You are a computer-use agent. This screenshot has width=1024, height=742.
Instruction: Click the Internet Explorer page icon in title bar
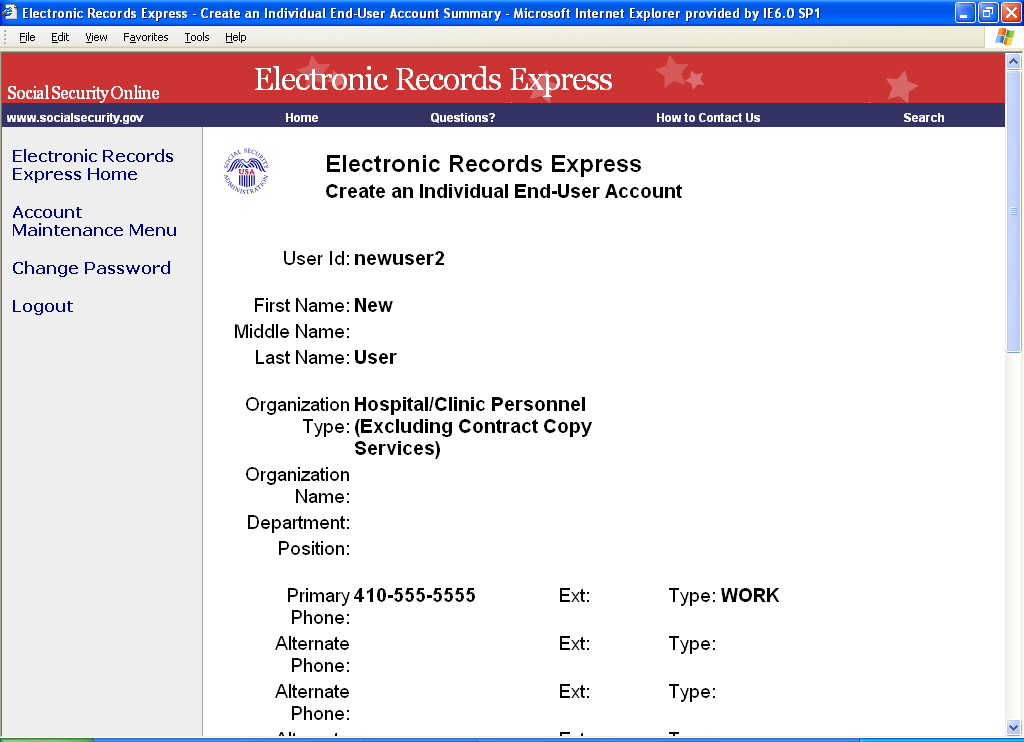10,12
